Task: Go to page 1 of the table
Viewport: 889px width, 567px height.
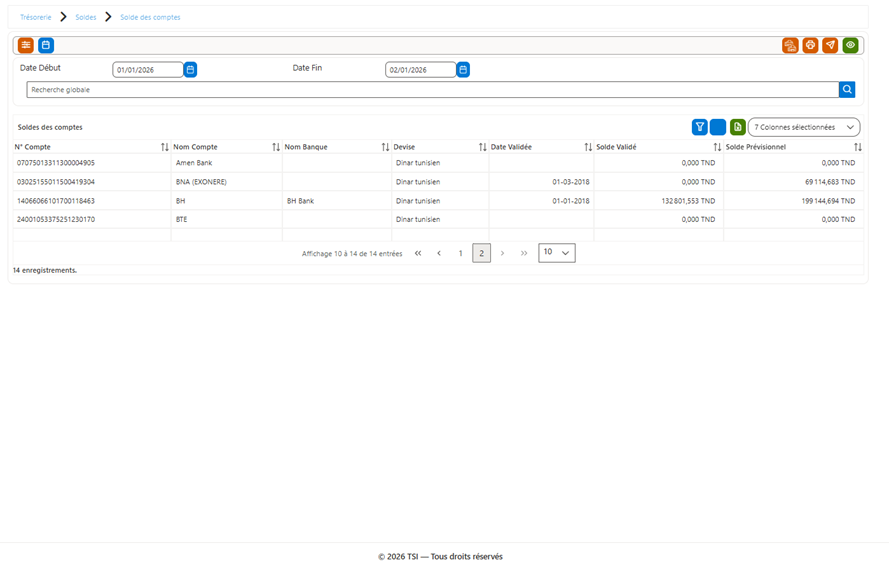Action: coord(460,253)
